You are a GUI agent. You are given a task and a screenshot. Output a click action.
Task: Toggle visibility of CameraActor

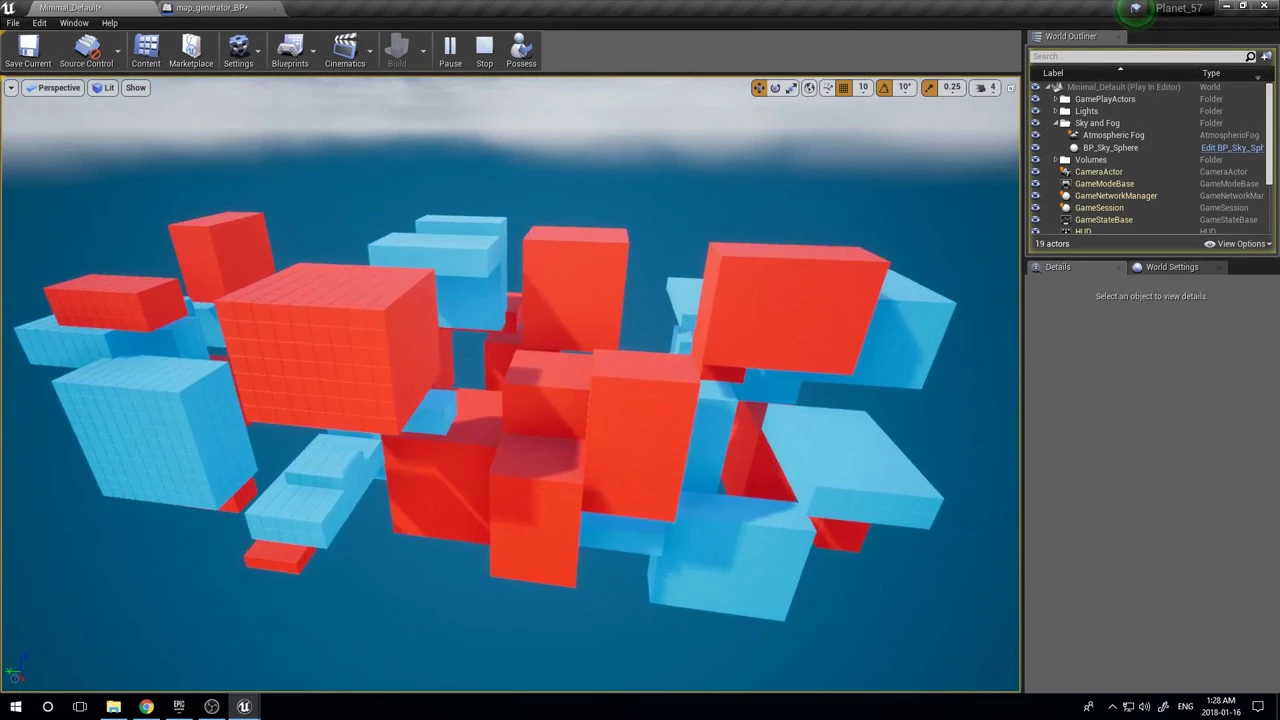(1036, 172)
